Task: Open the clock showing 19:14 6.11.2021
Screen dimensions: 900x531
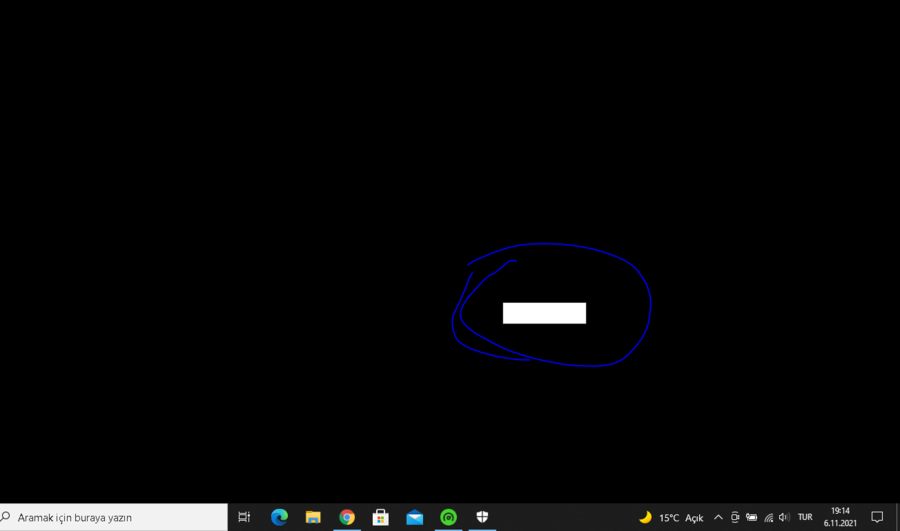Action: [x=840, y=517]
